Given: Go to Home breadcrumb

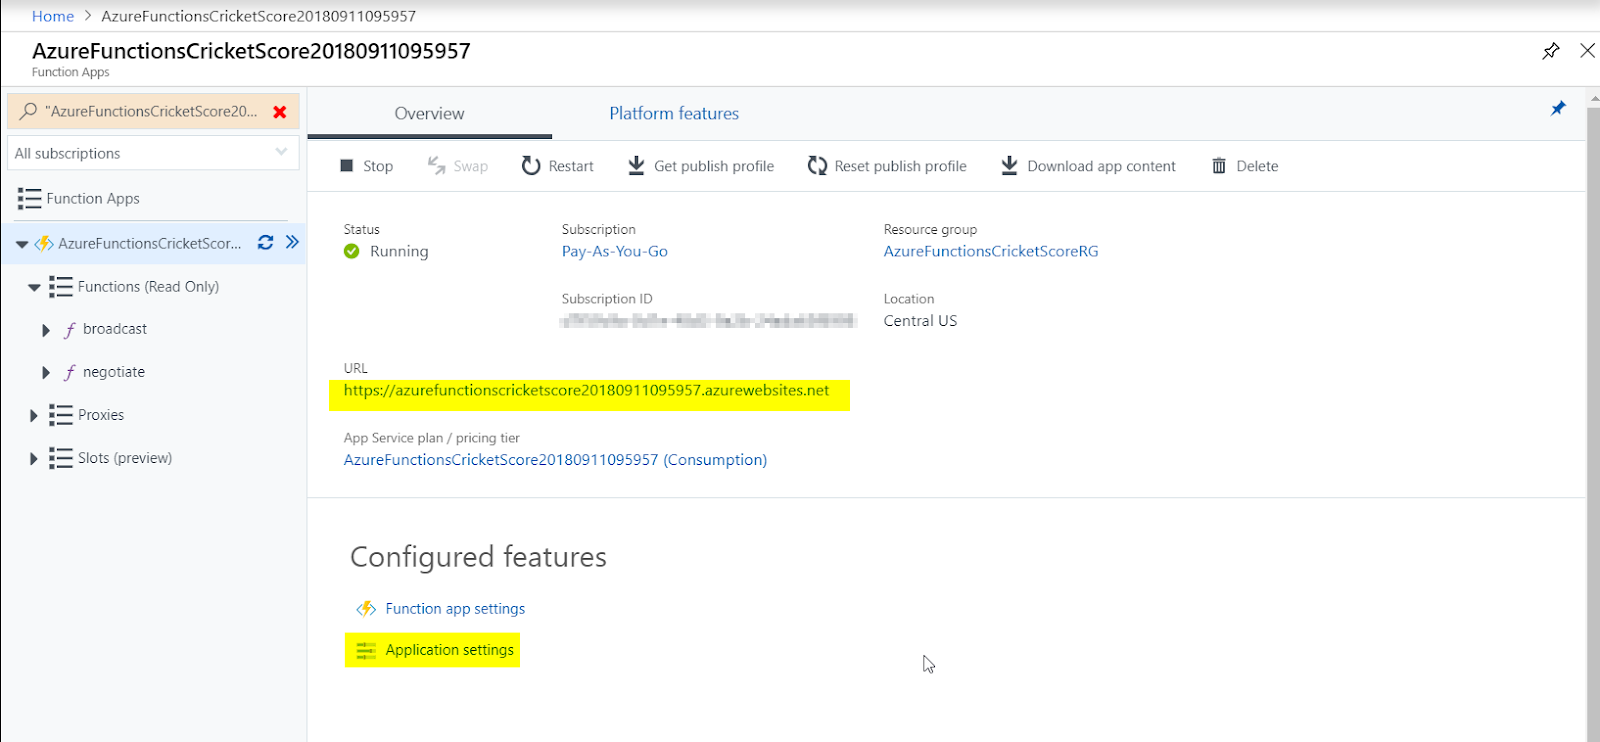Looking at the screenshot, I should pos(53,16).
